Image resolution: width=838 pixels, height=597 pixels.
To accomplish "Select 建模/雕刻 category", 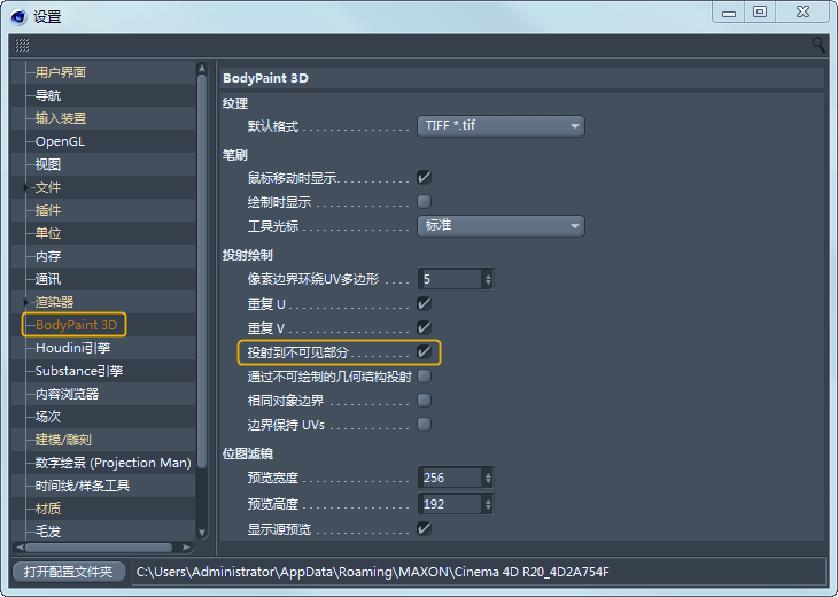I will (63, 439).
